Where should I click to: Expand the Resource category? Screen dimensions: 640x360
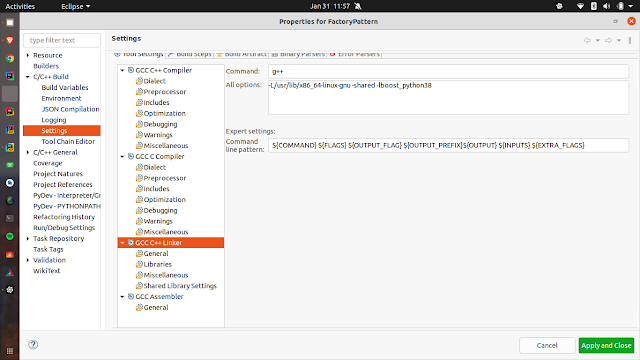pos(28,55)
